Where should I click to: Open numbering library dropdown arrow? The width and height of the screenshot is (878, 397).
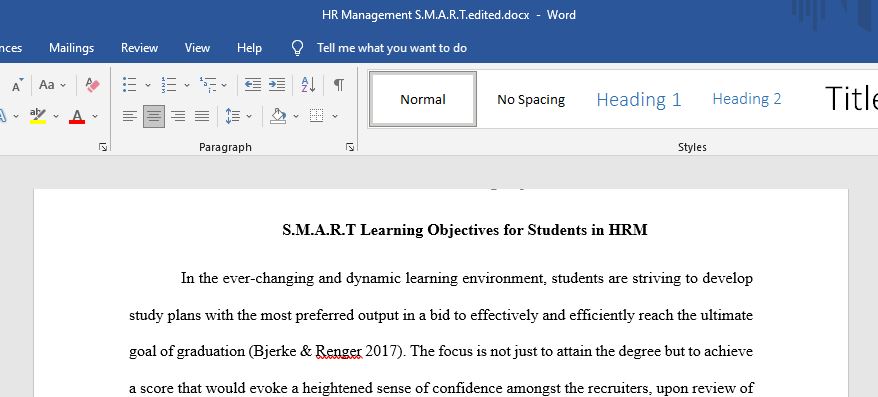coord(187,85)
